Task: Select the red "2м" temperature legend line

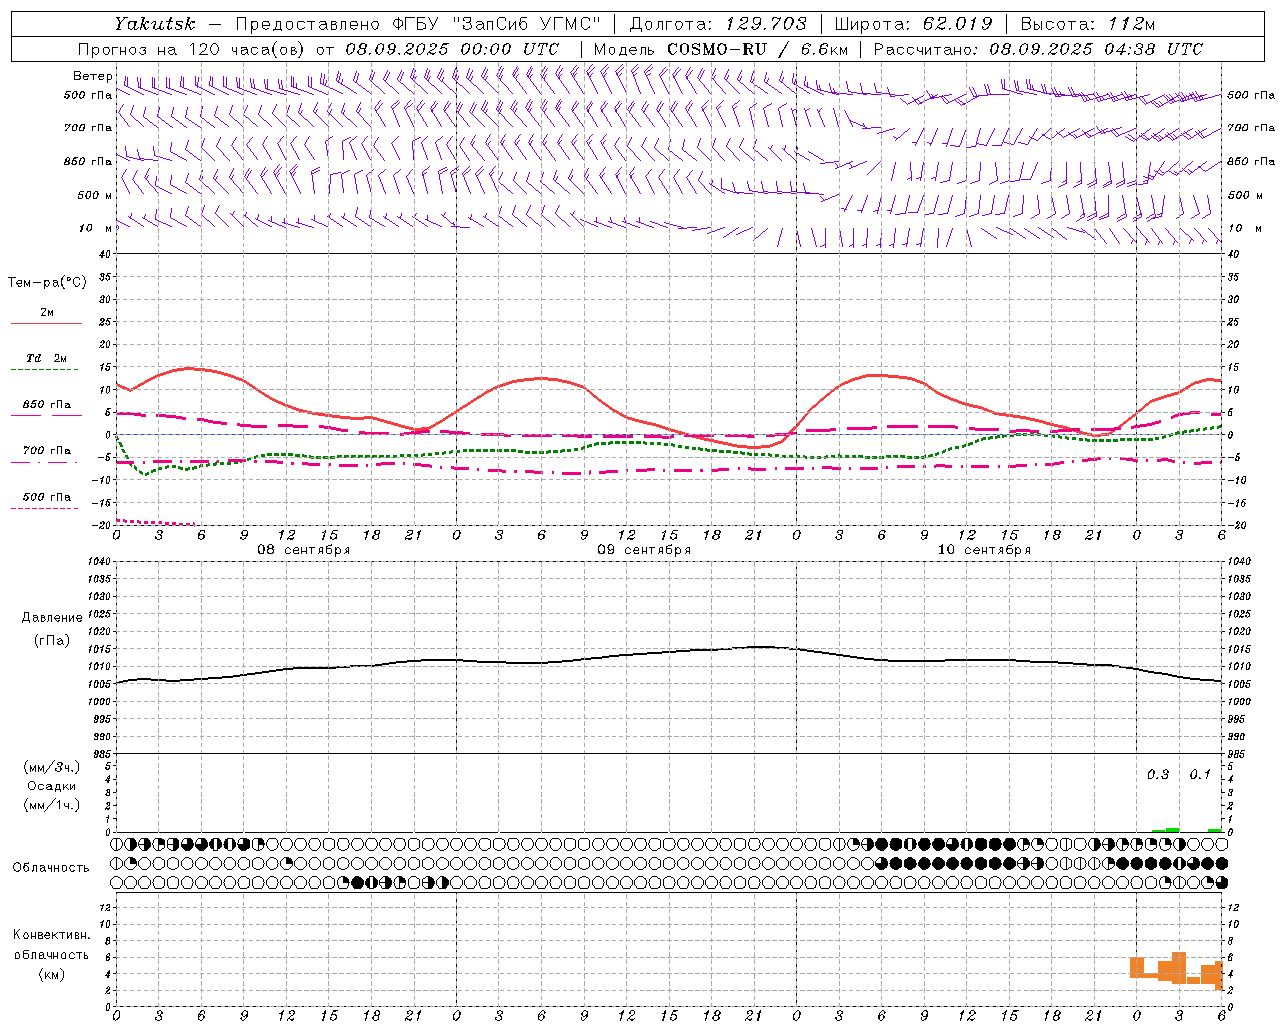Action: [x=46, y=323]
